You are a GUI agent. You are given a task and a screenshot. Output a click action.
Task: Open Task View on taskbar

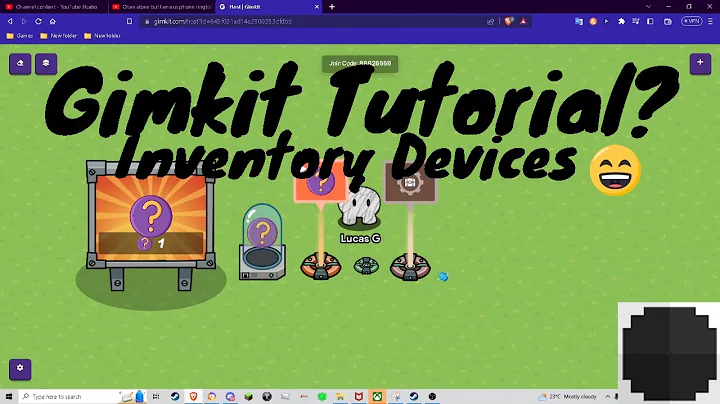tap(156, 396)
